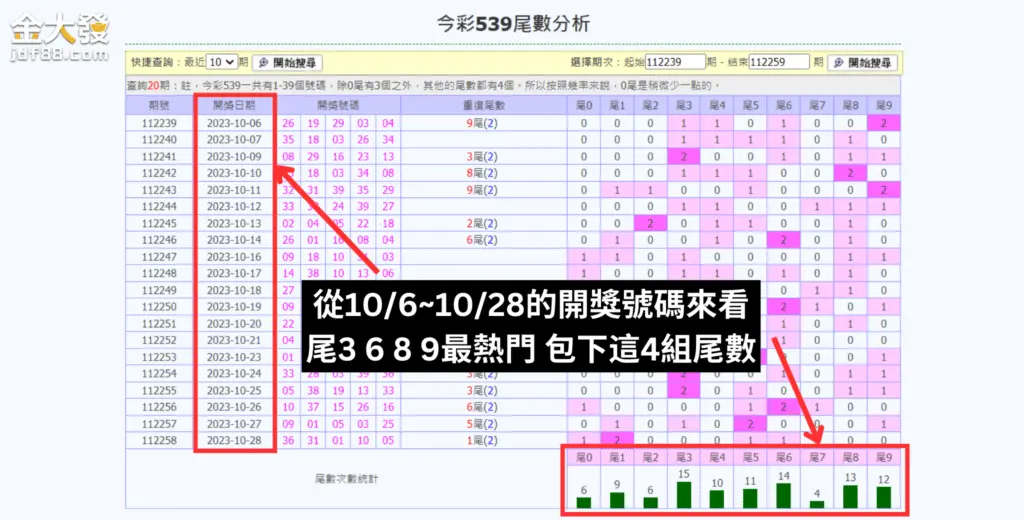Select period number 112258
1024x520 pixels.
(x=159, y=440)
